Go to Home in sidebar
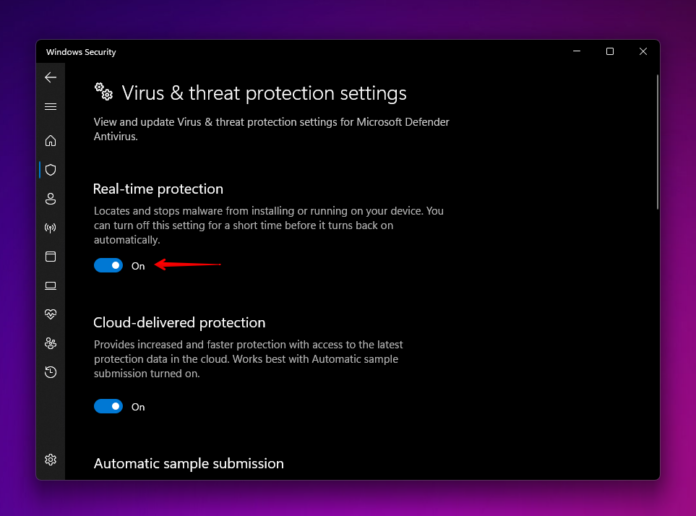 coord(51,141)
